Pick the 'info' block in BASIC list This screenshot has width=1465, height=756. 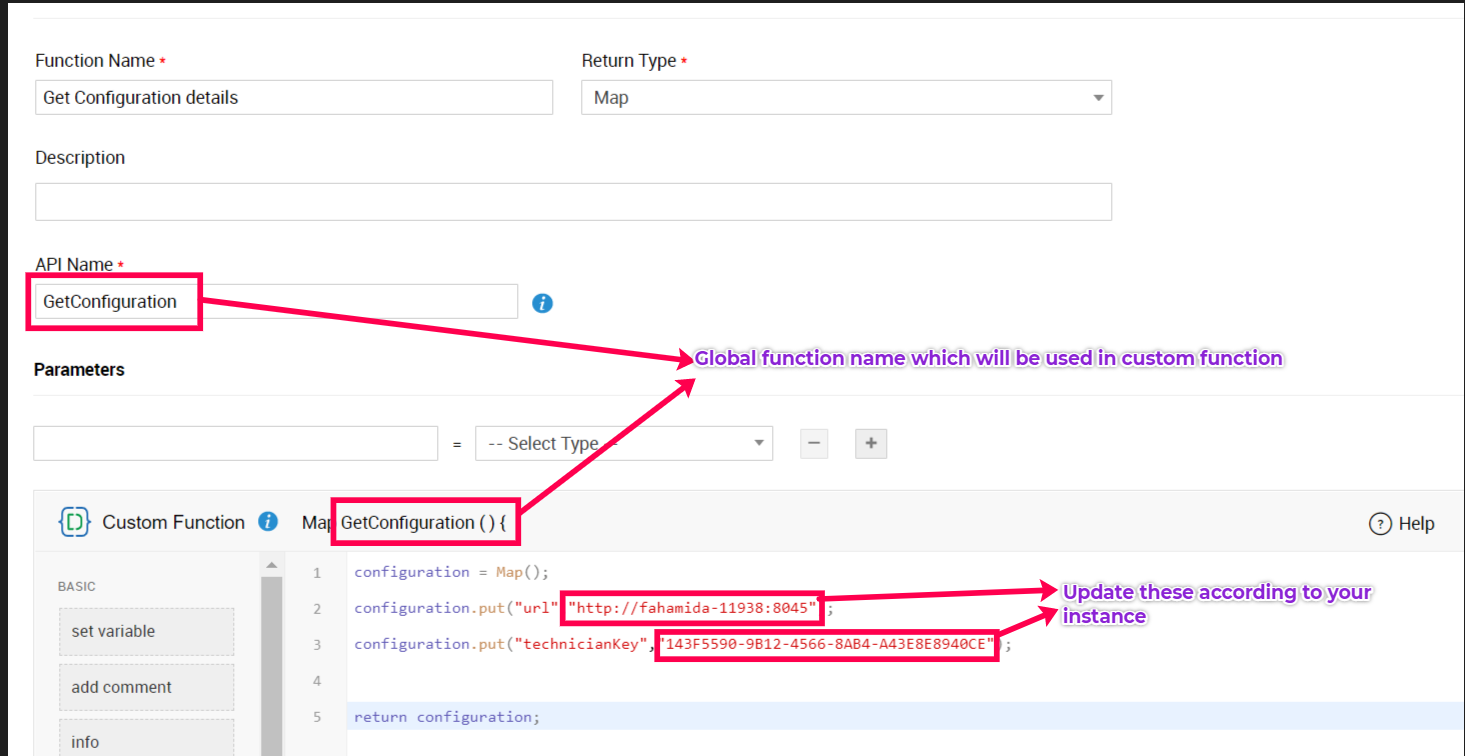146,740
